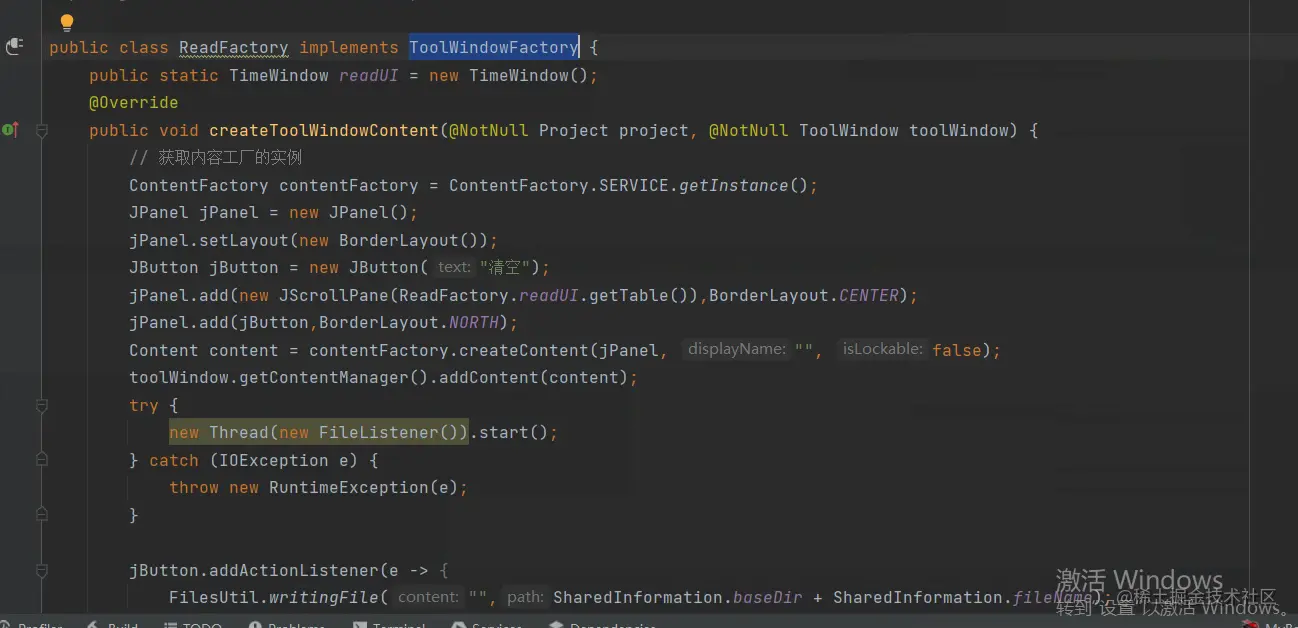The width and height of the screenshot is (1298, 628).
Task: Click the TimeWindow() constructor call
Action: click(529, 75)
